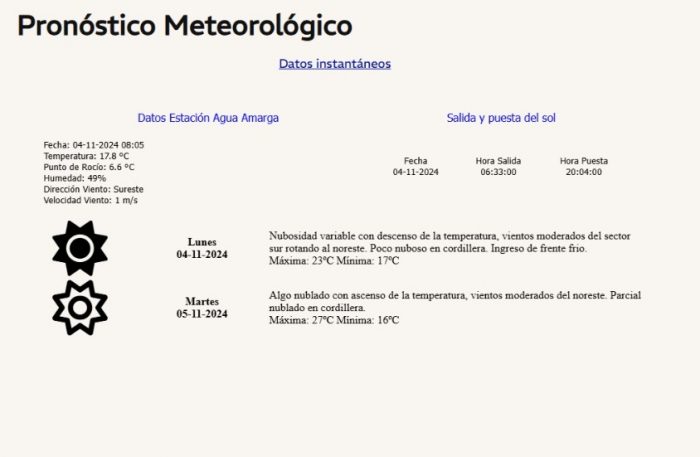The image size is (700, 457).
Task: Click the Temperatura 17.8 °C reading
Action: tap(86, 156)
